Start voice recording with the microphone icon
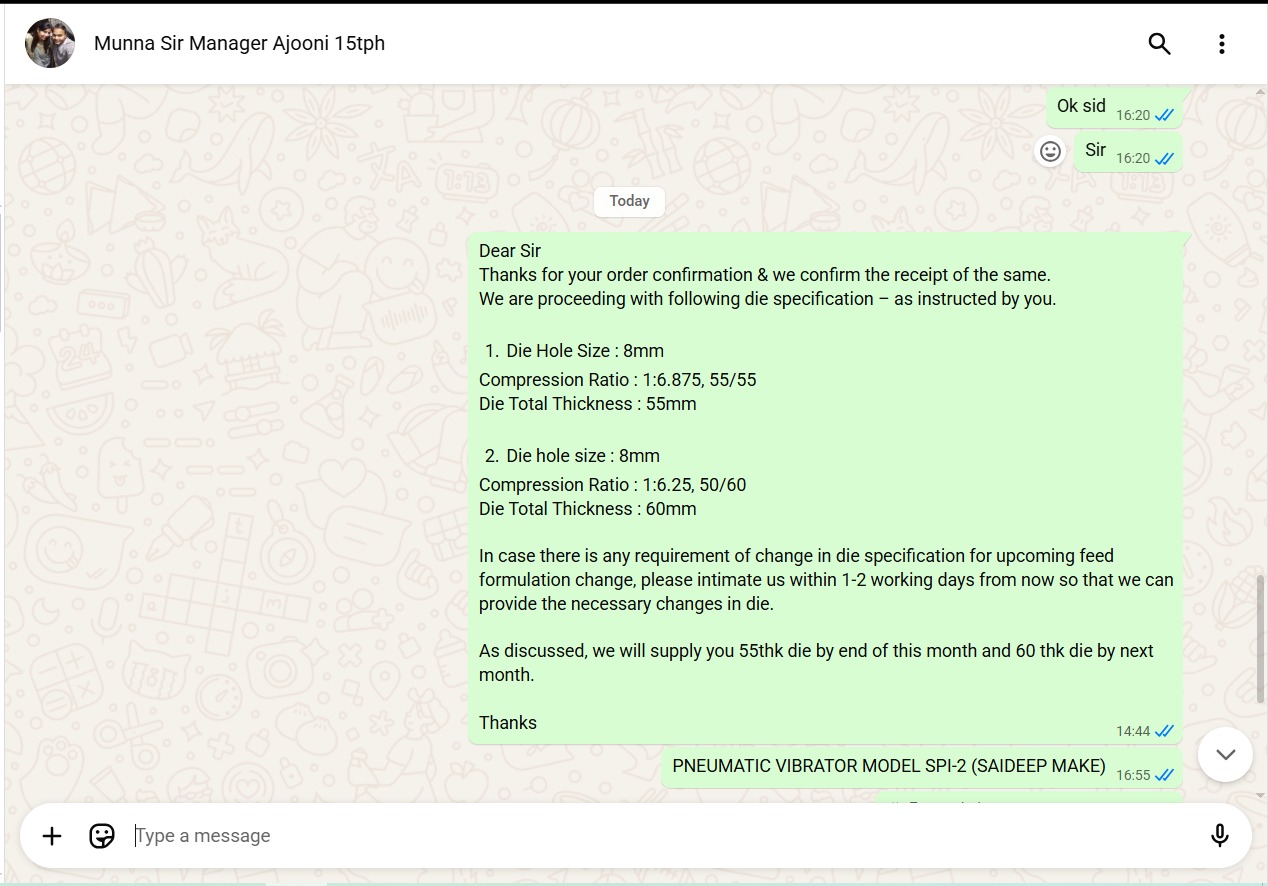 tap(1219, 836)
